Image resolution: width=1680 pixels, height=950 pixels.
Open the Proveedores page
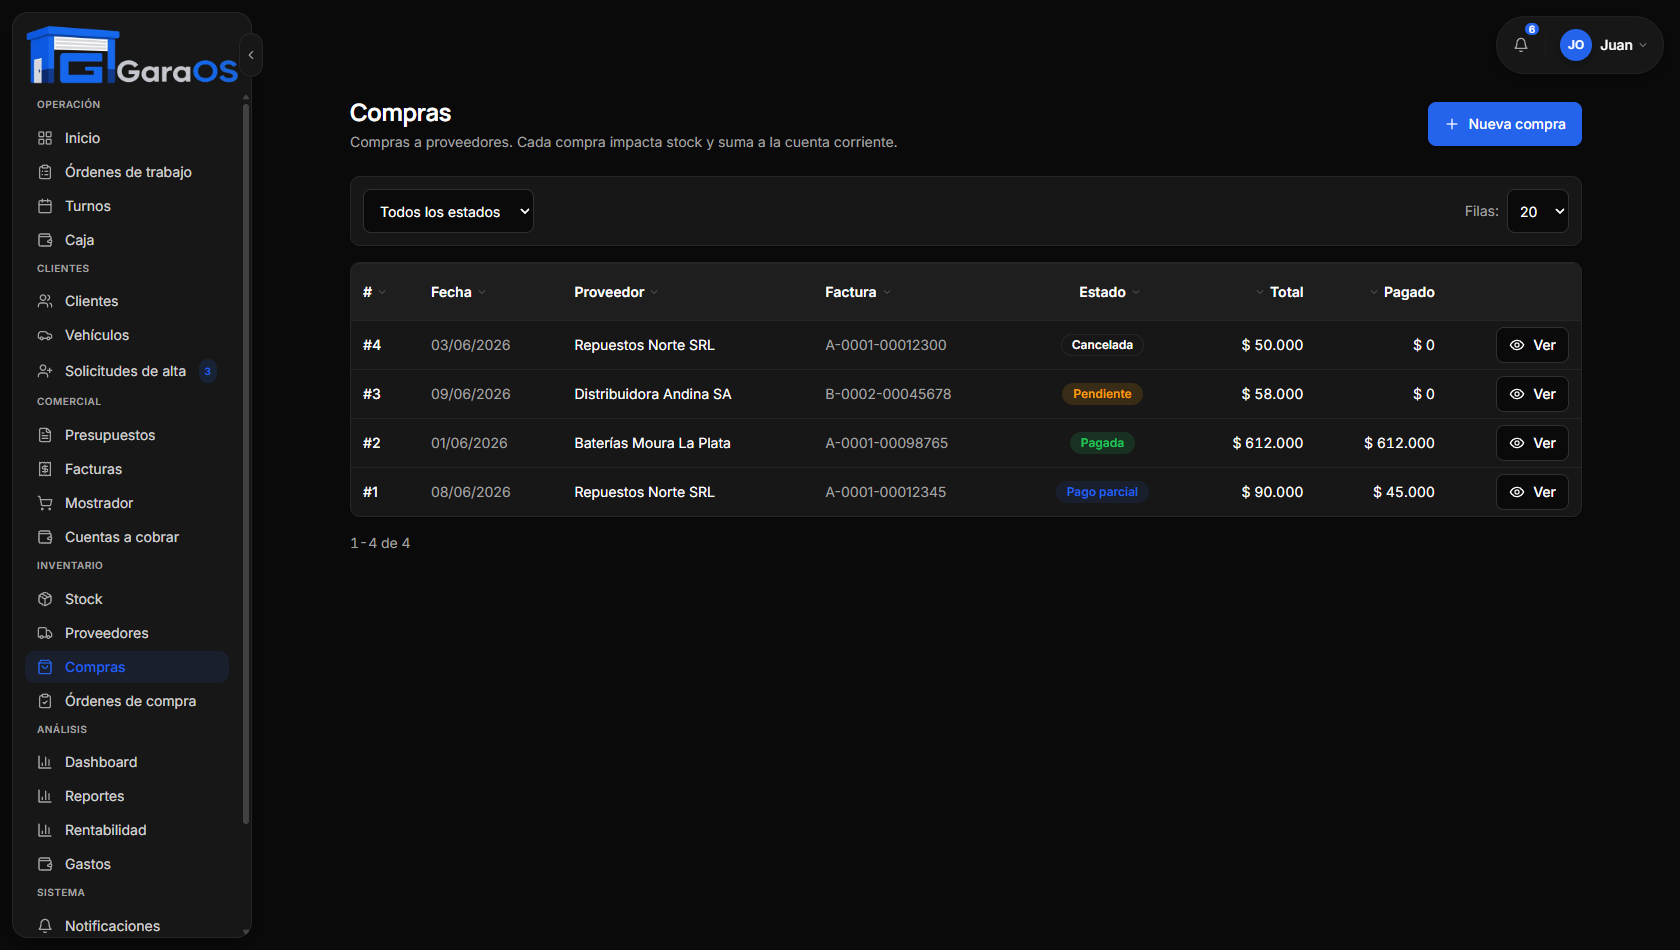[x=127, y=633]
